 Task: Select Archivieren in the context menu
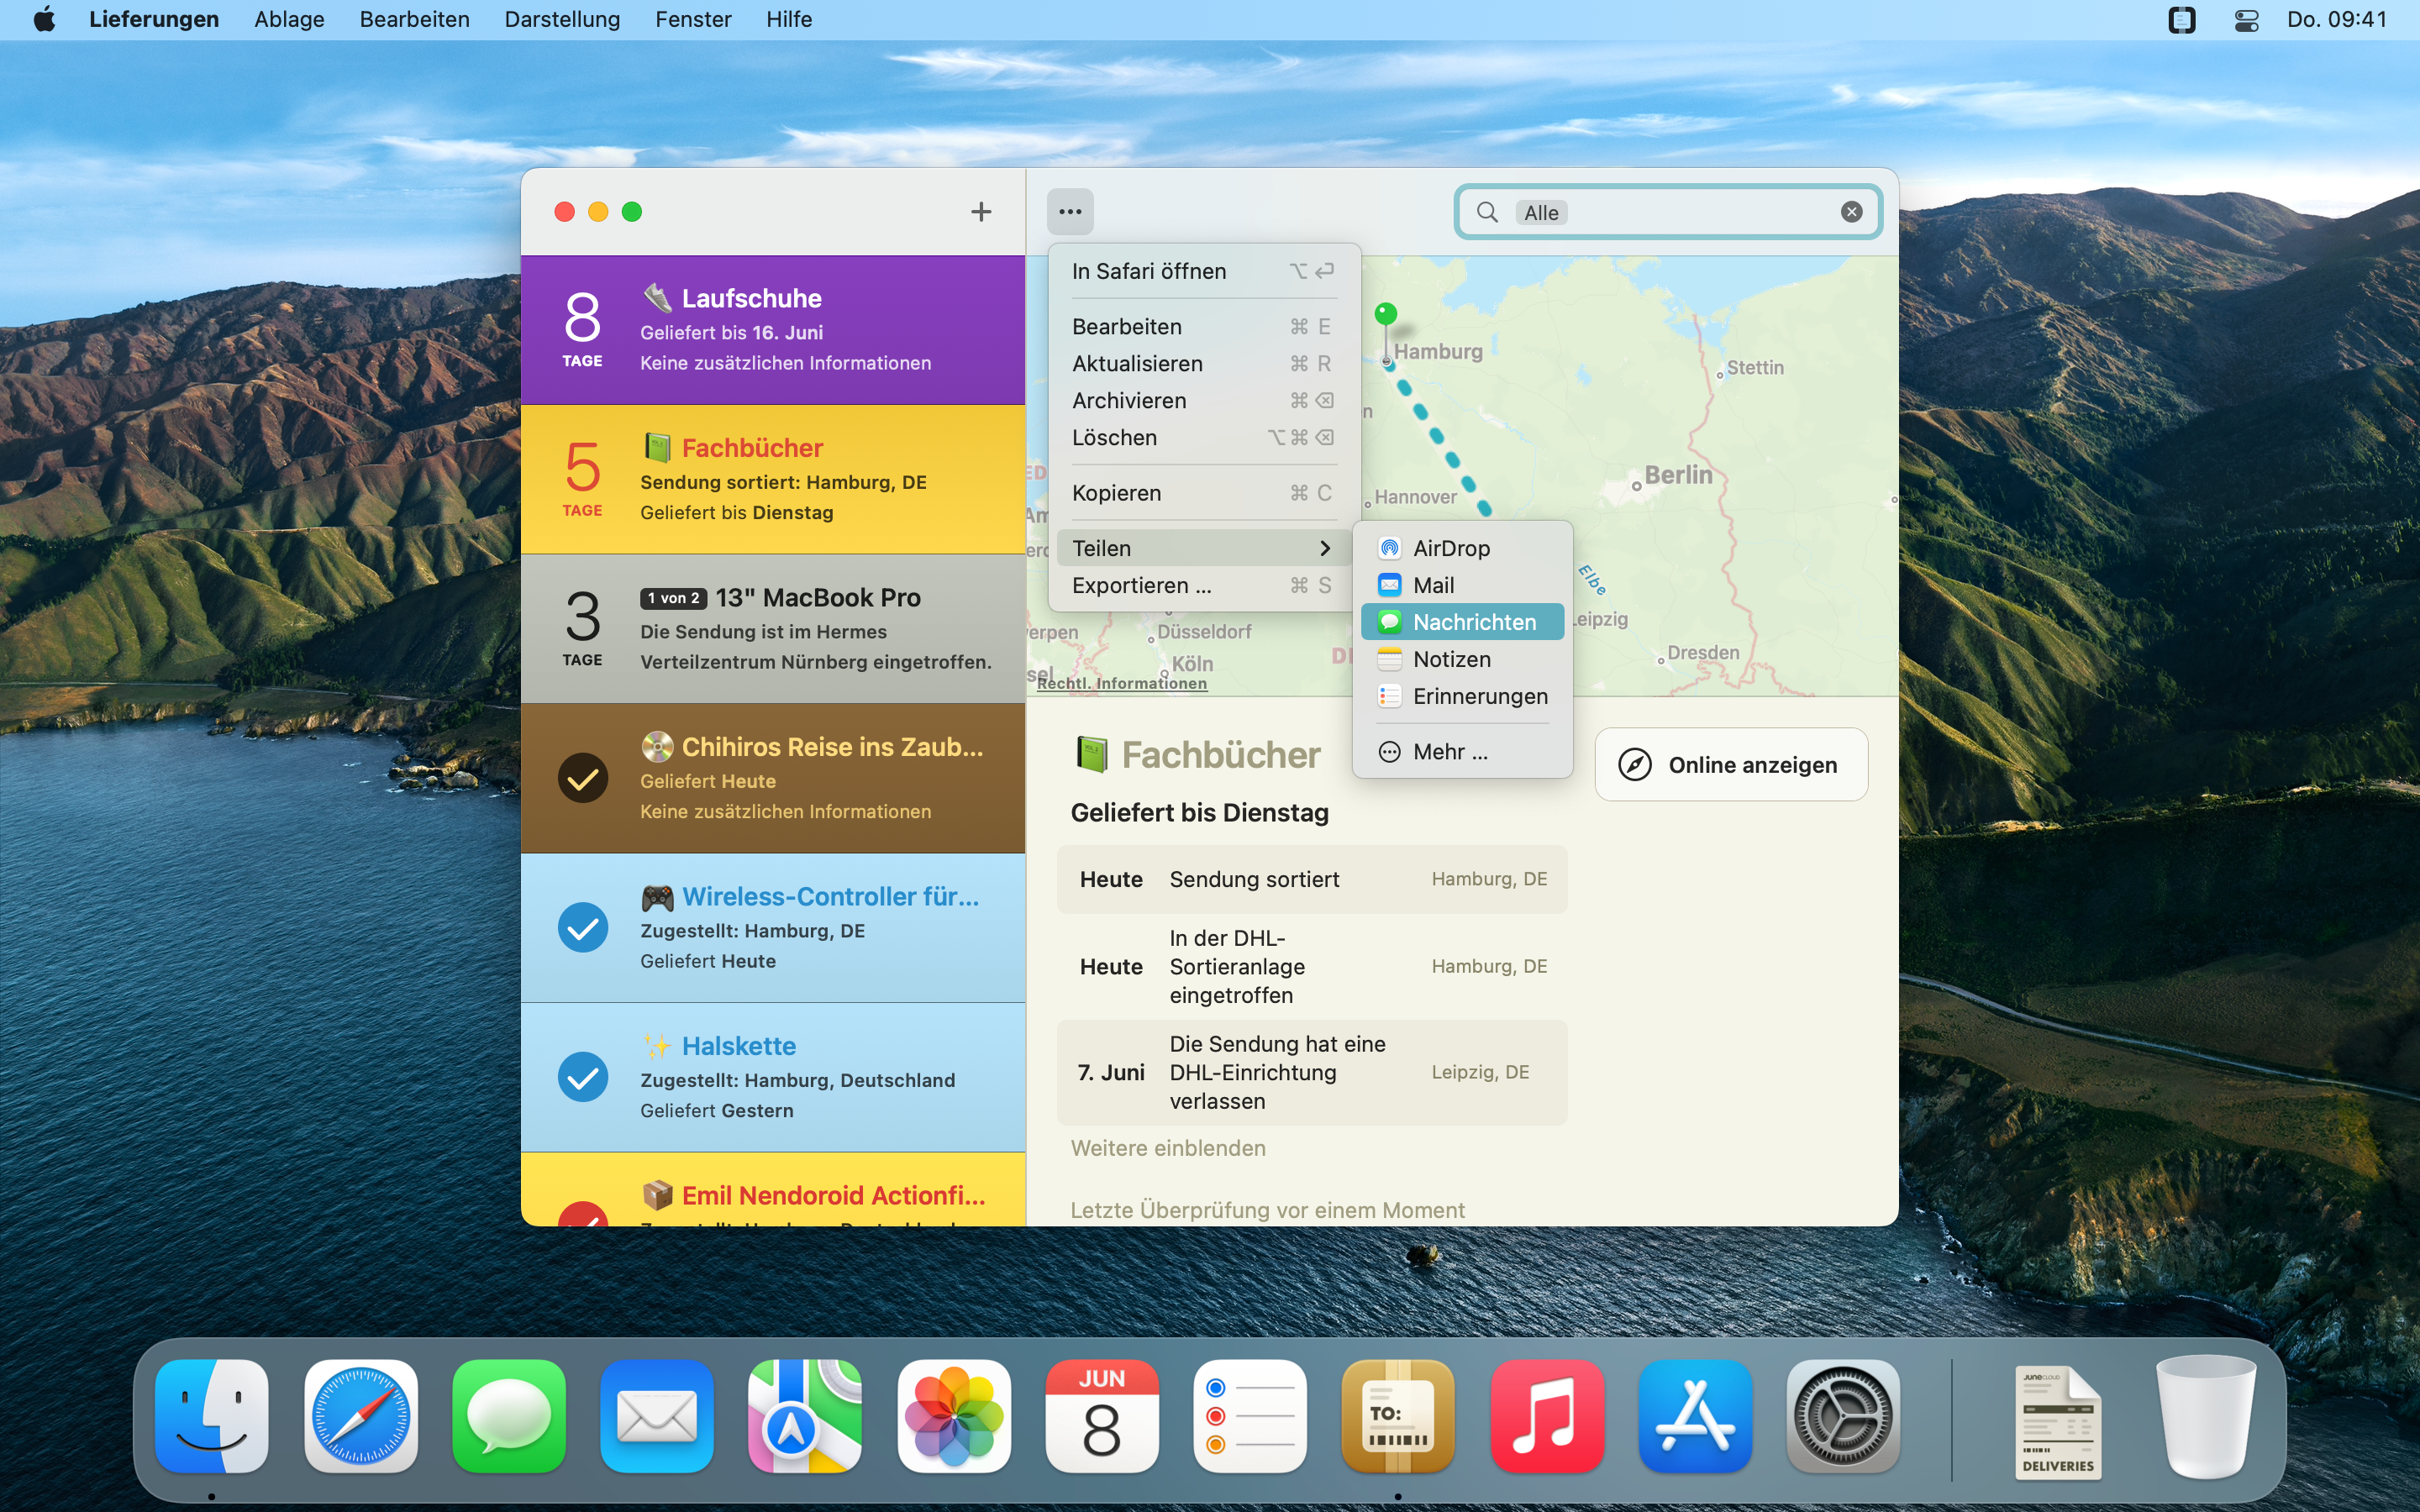pyautogui.click(x=1203, y=401)
